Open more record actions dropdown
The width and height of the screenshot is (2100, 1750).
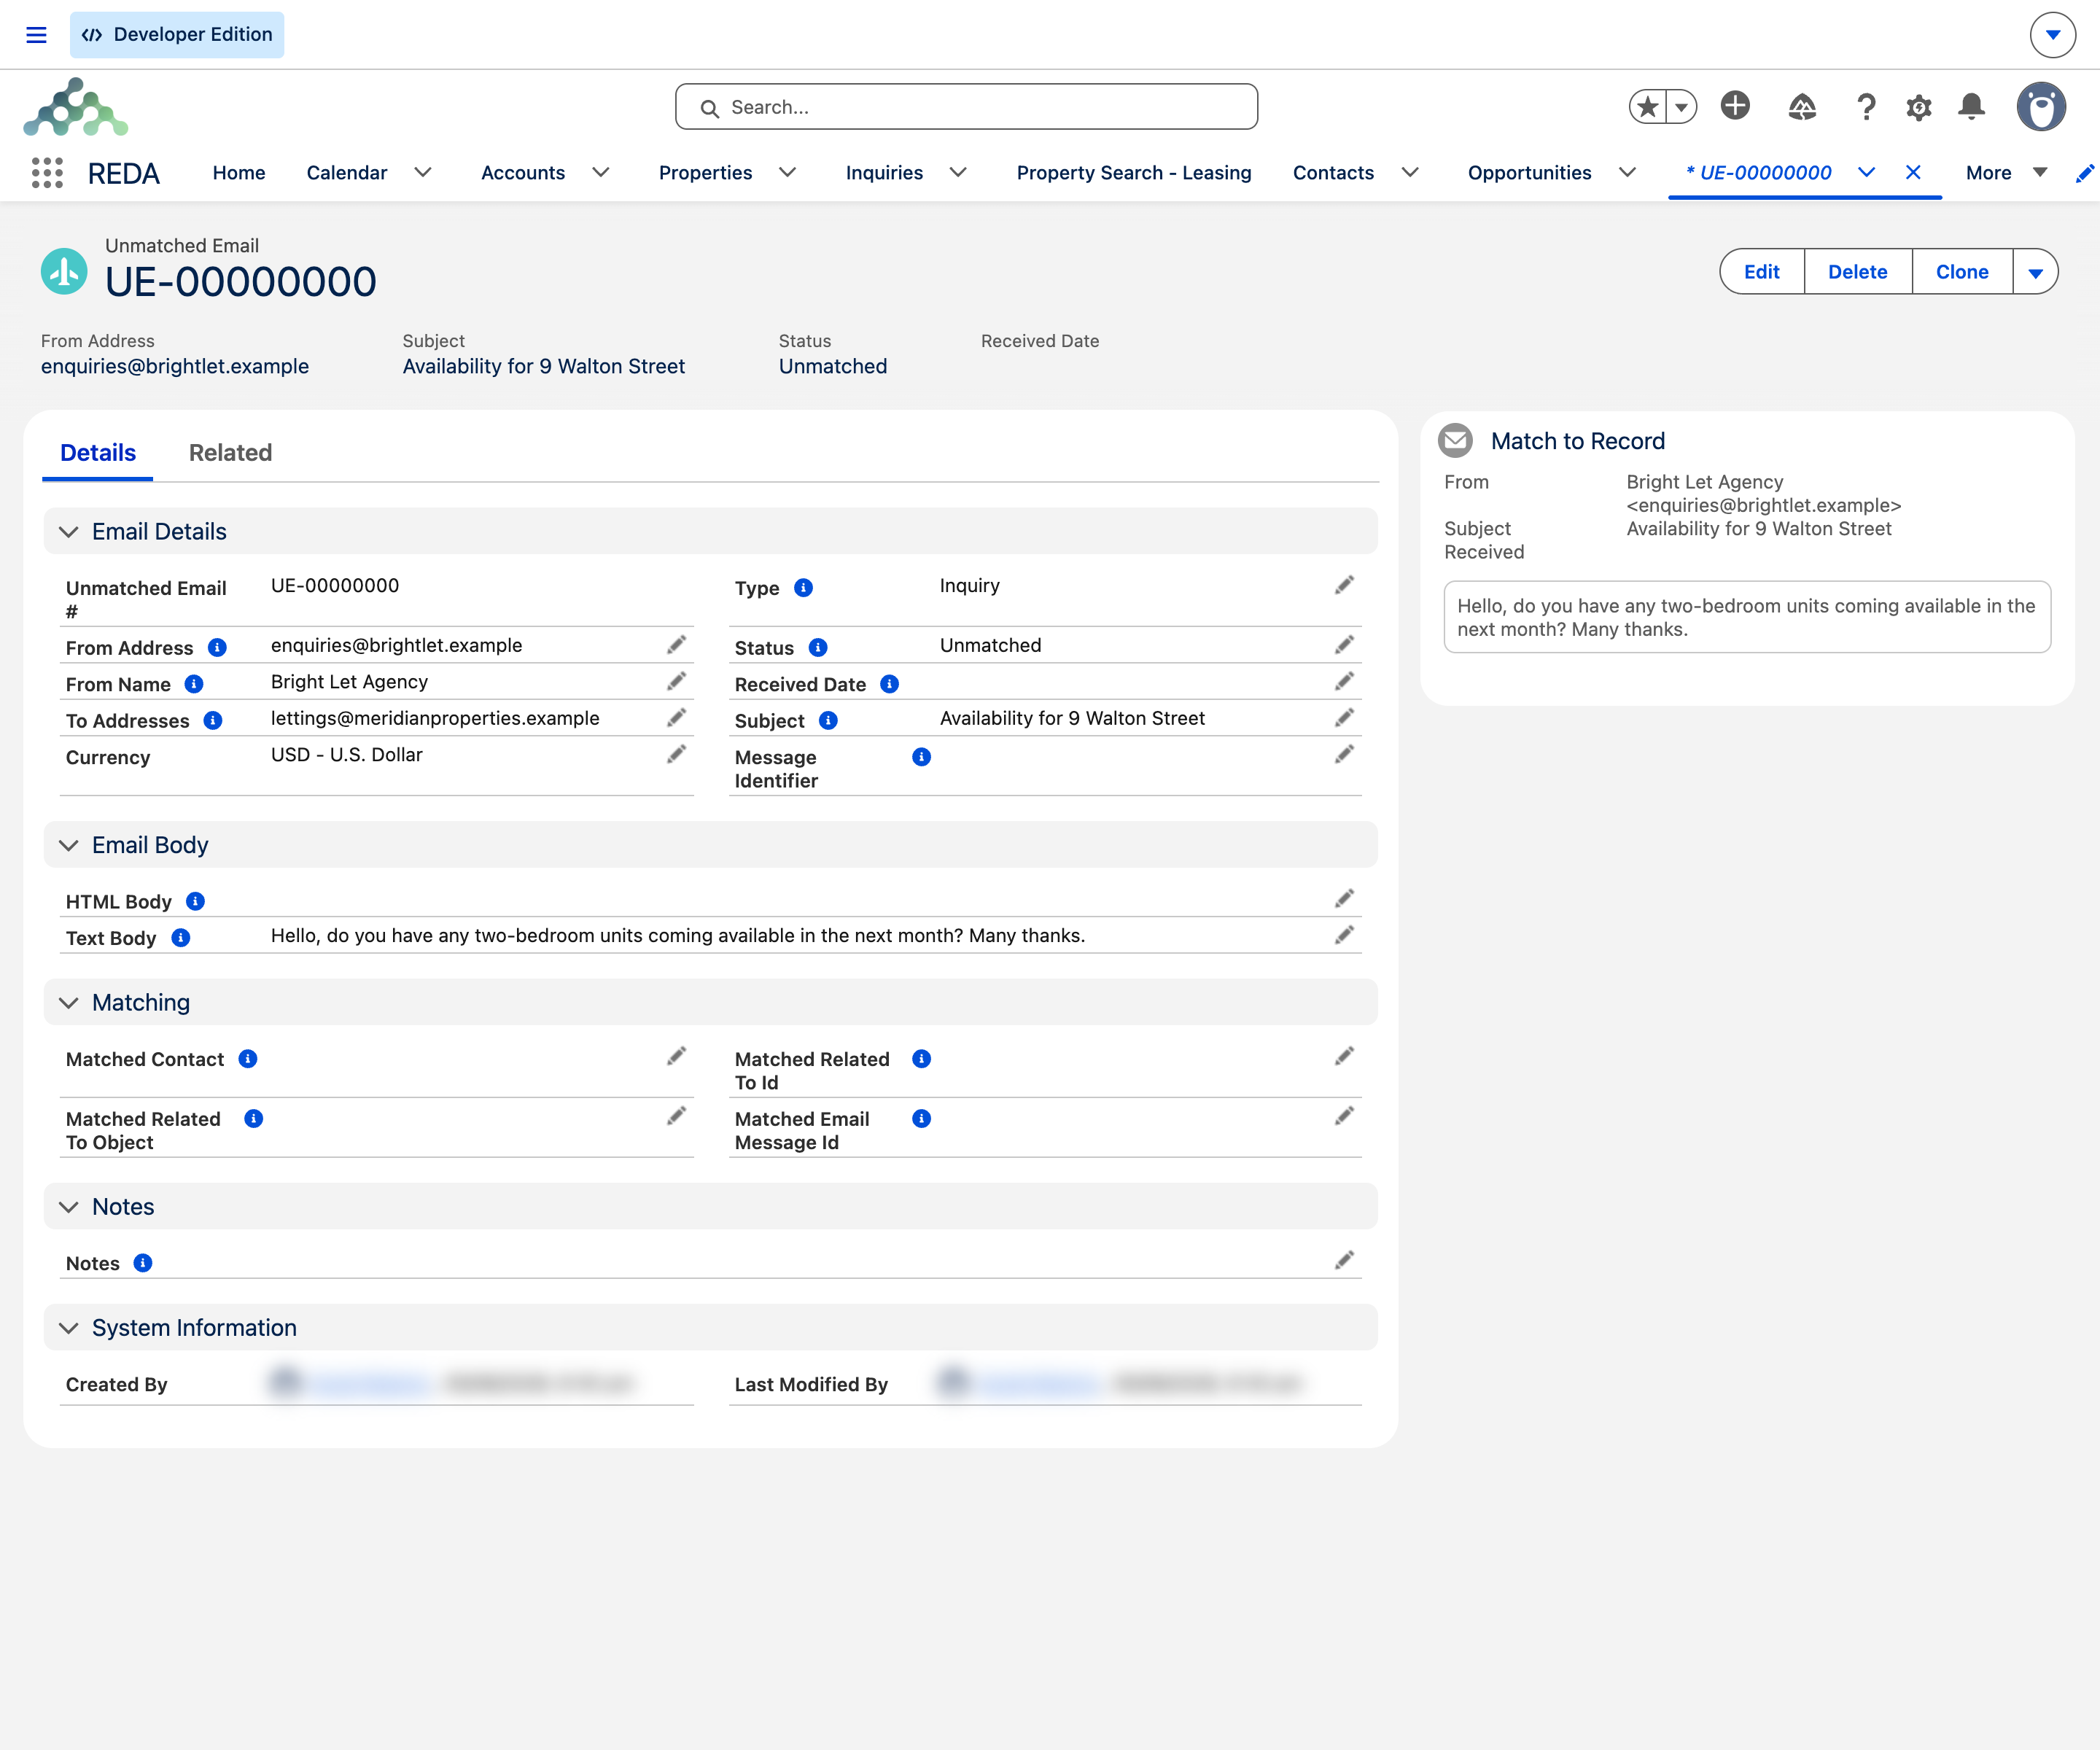click(x=2035, y=272)
